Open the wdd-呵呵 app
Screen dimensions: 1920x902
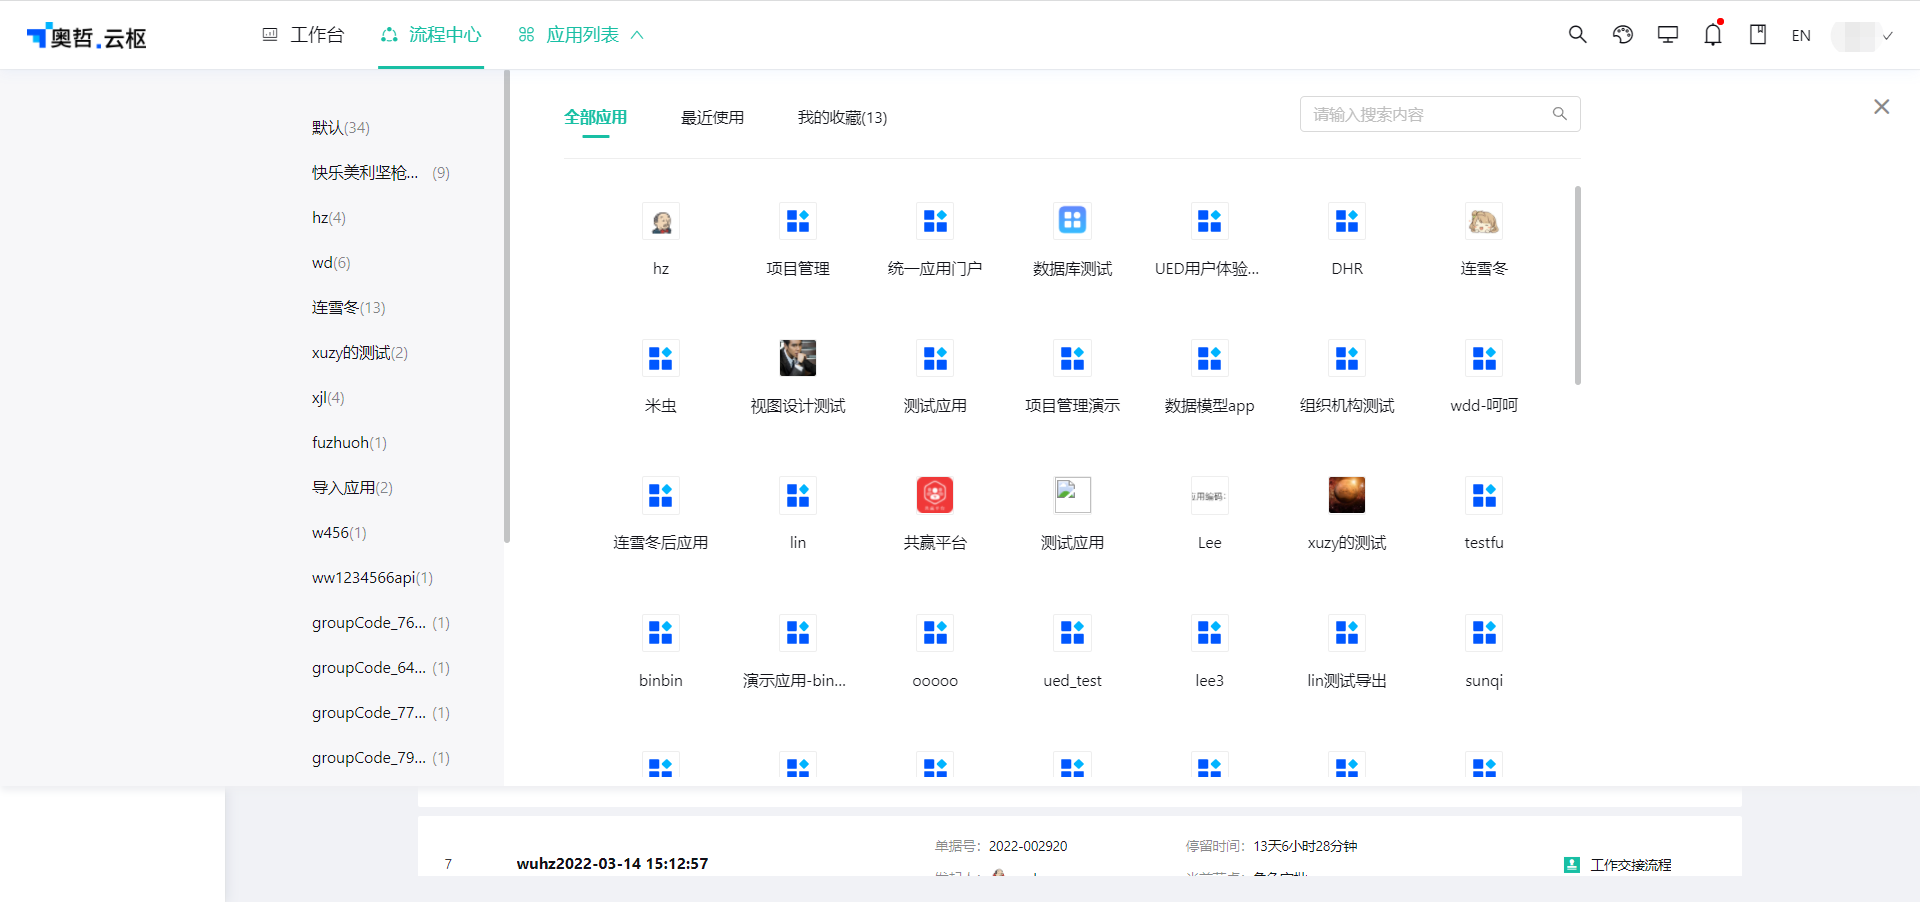[x=1484, y=358]
